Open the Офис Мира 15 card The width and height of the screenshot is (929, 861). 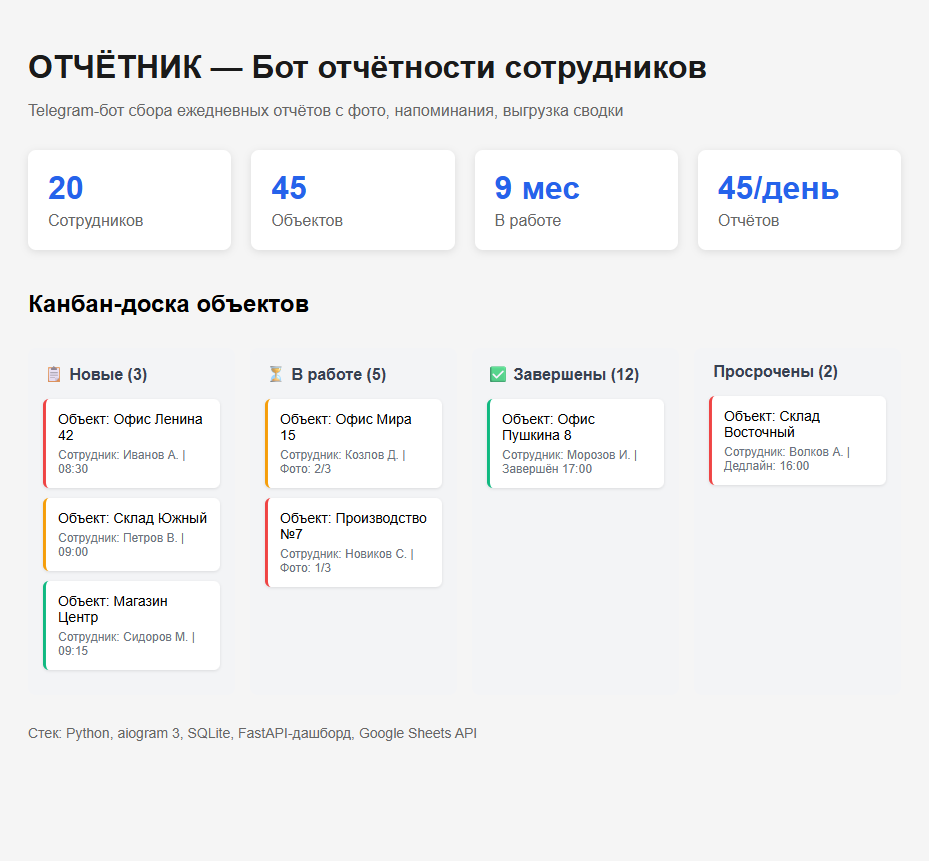pos(354,443)
